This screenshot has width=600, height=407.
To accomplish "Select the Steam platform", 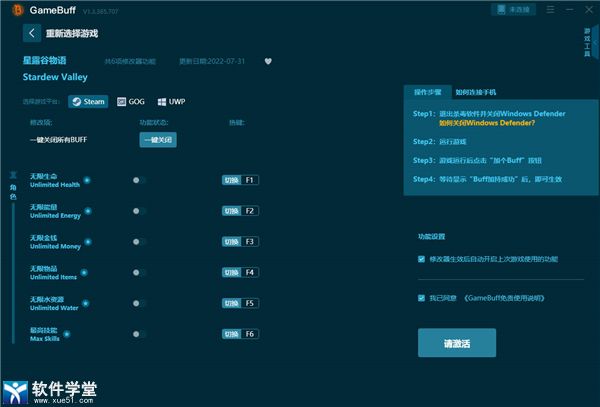I will coord(88,101).
